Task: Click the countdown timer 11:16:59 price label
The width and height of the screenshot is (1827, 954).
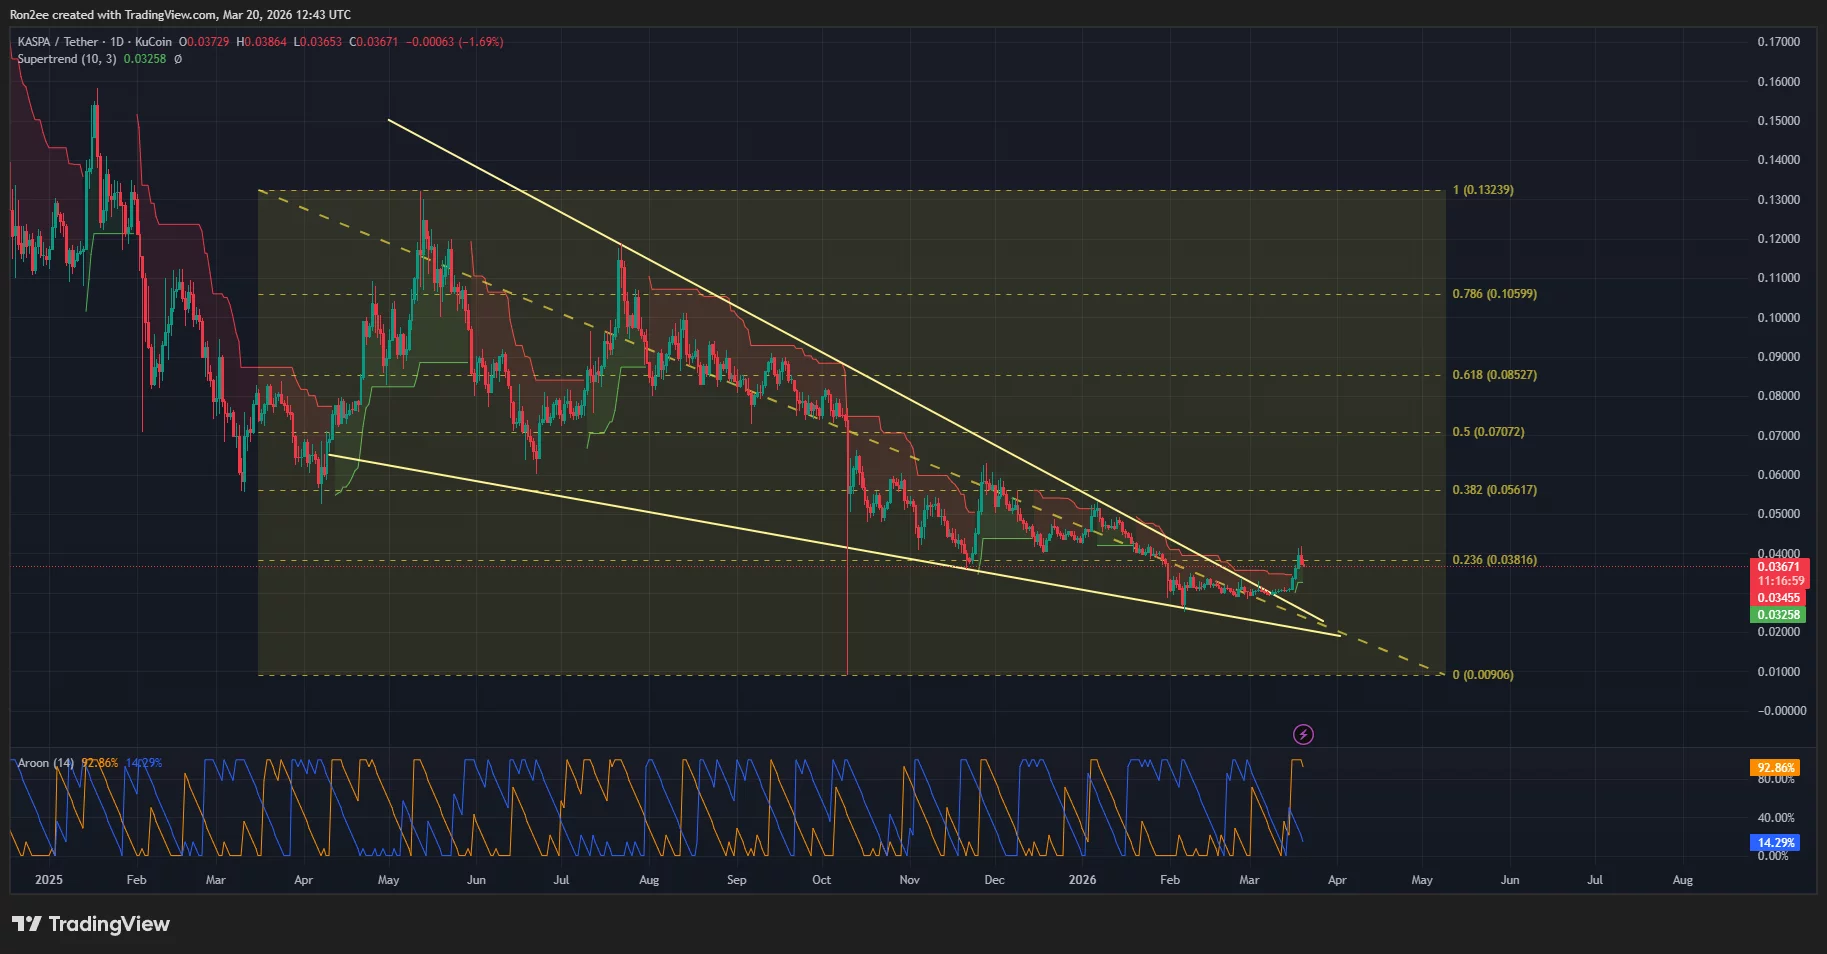Action: click(x=1777, y=581)
